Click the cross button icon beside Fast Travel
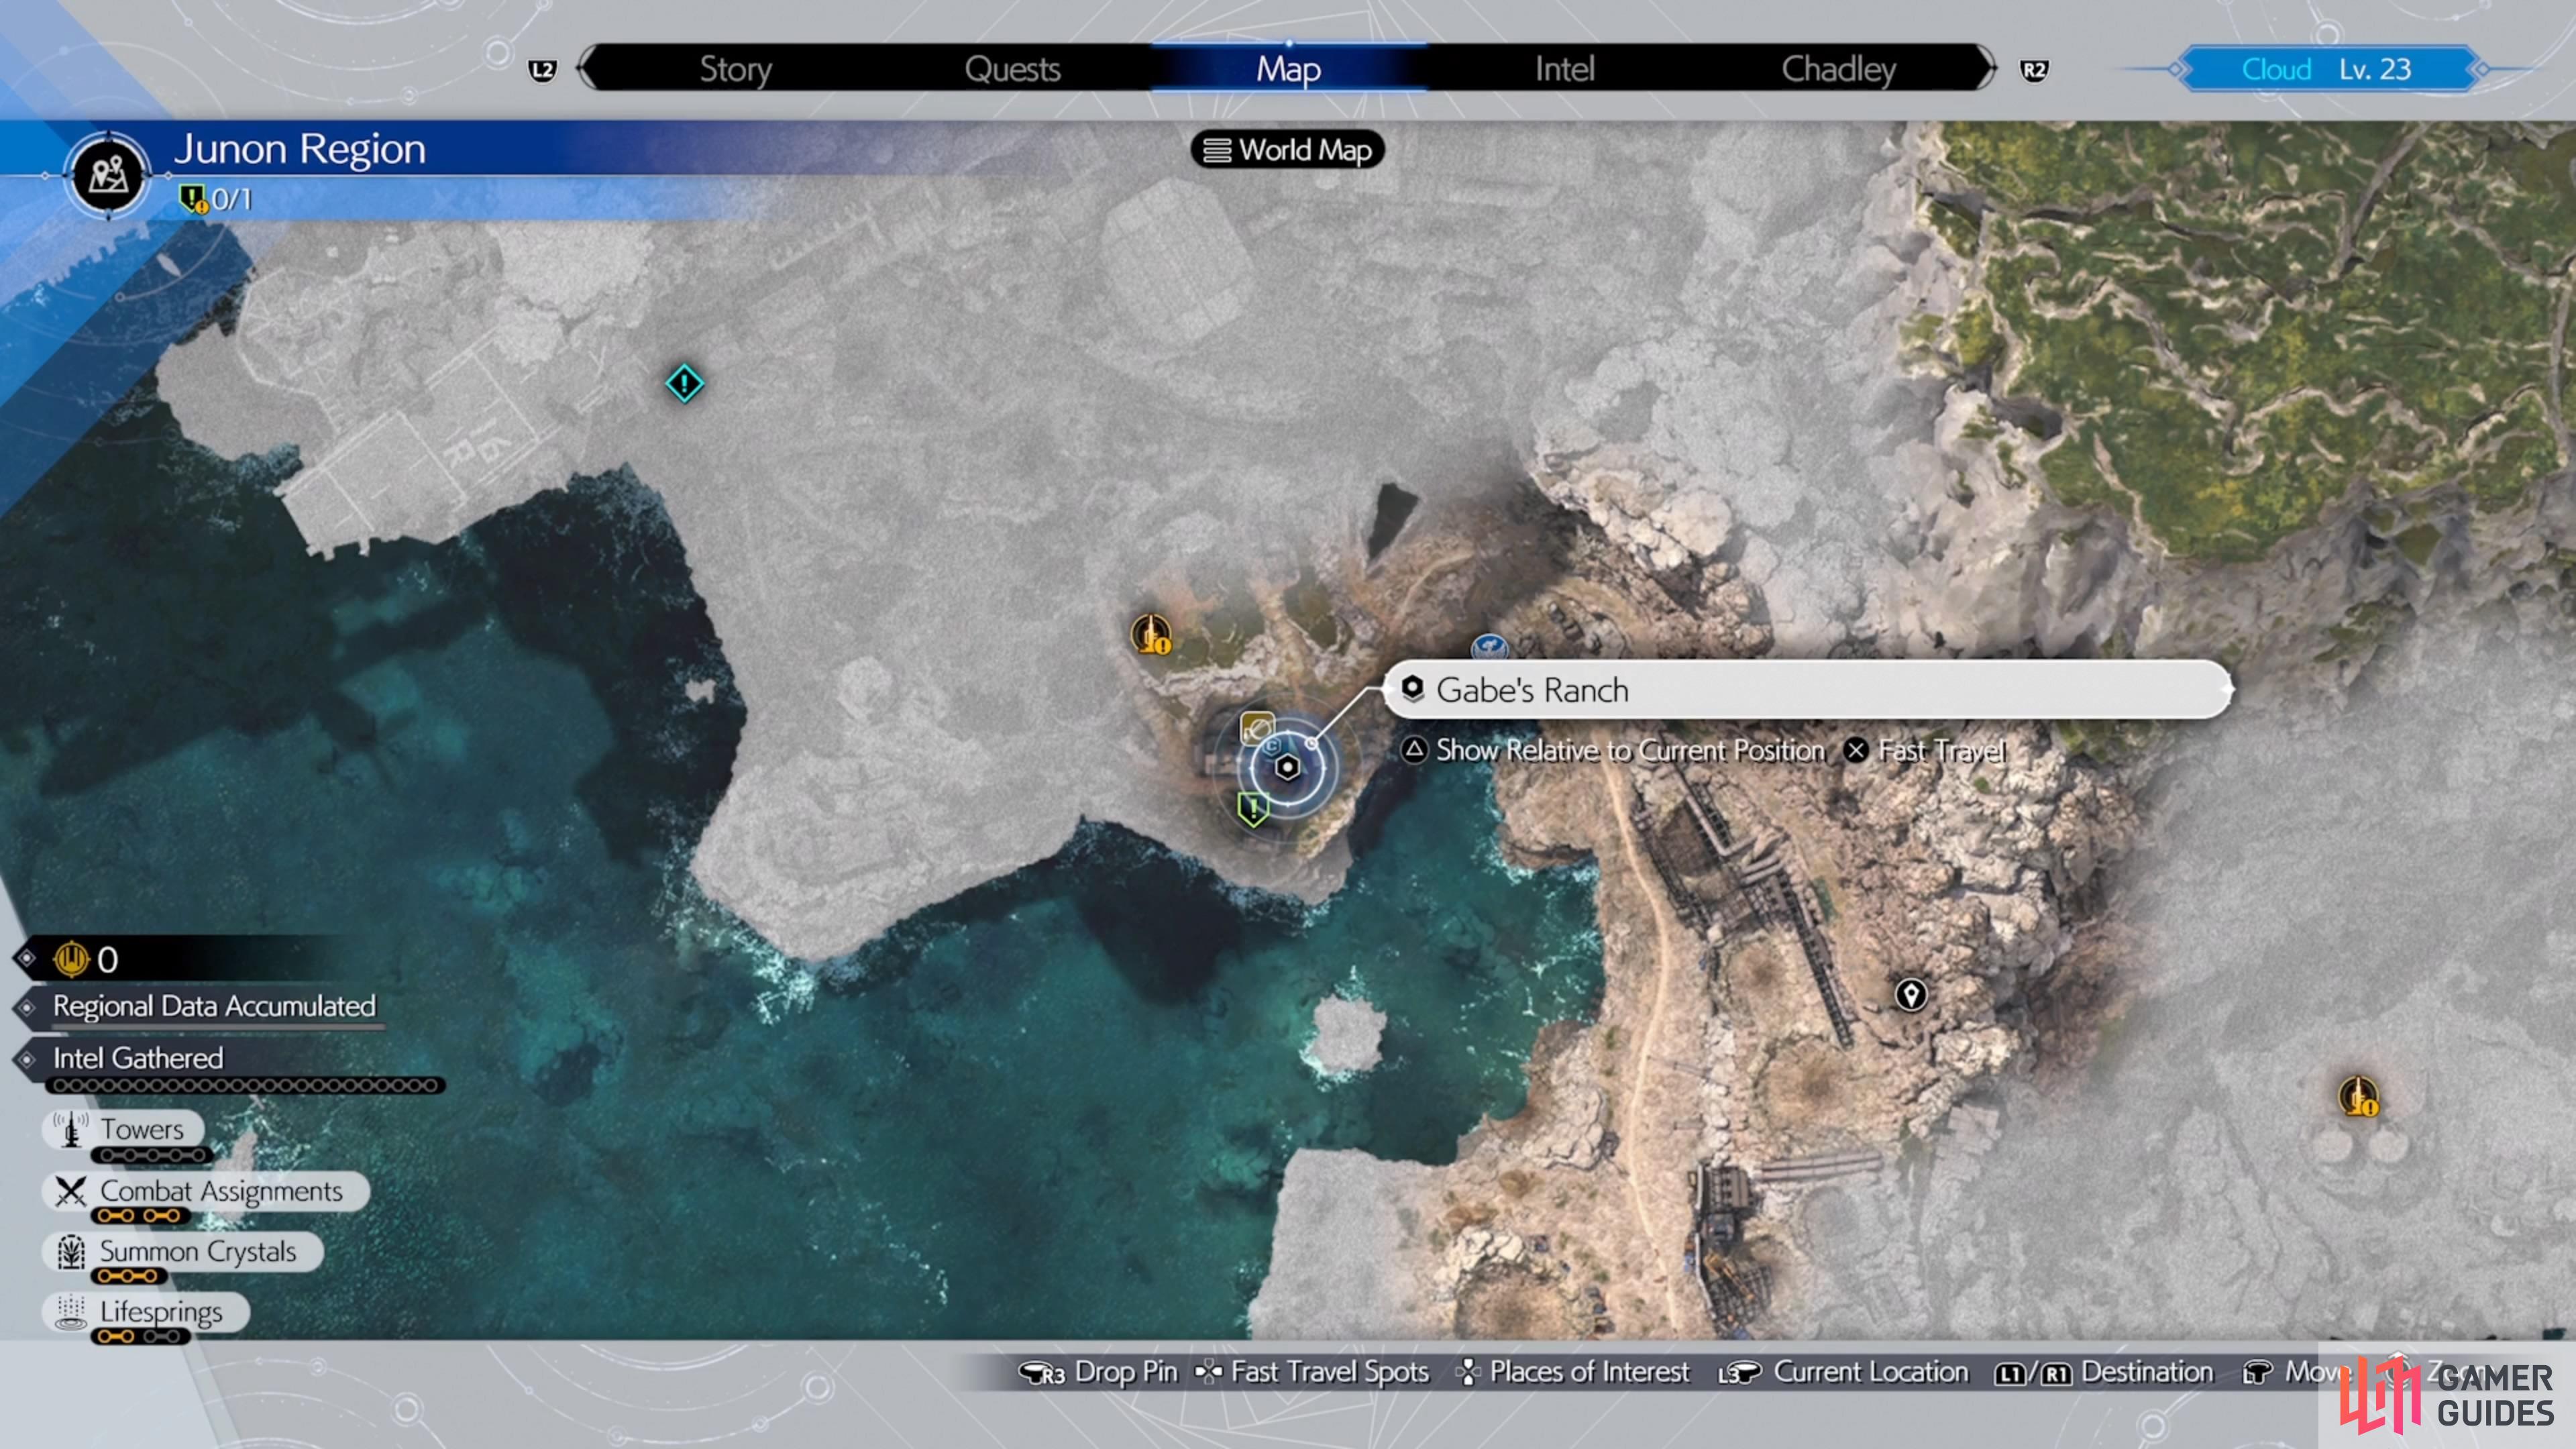Viewport: 2576px width, 1449px height. tap(1855, 750)
